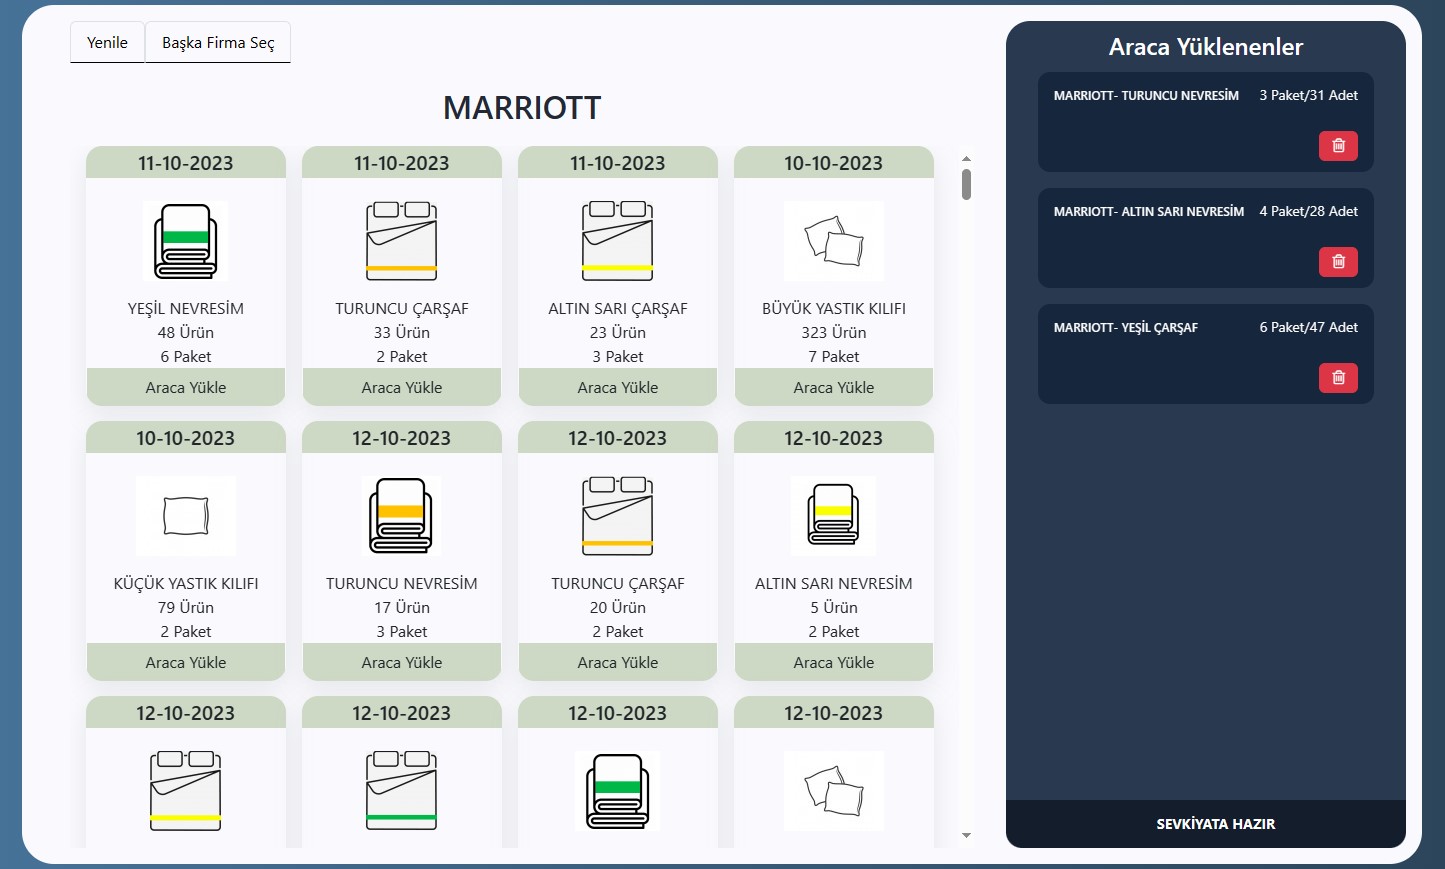Click the 48 Ürün text

click(x=186, y=333)
